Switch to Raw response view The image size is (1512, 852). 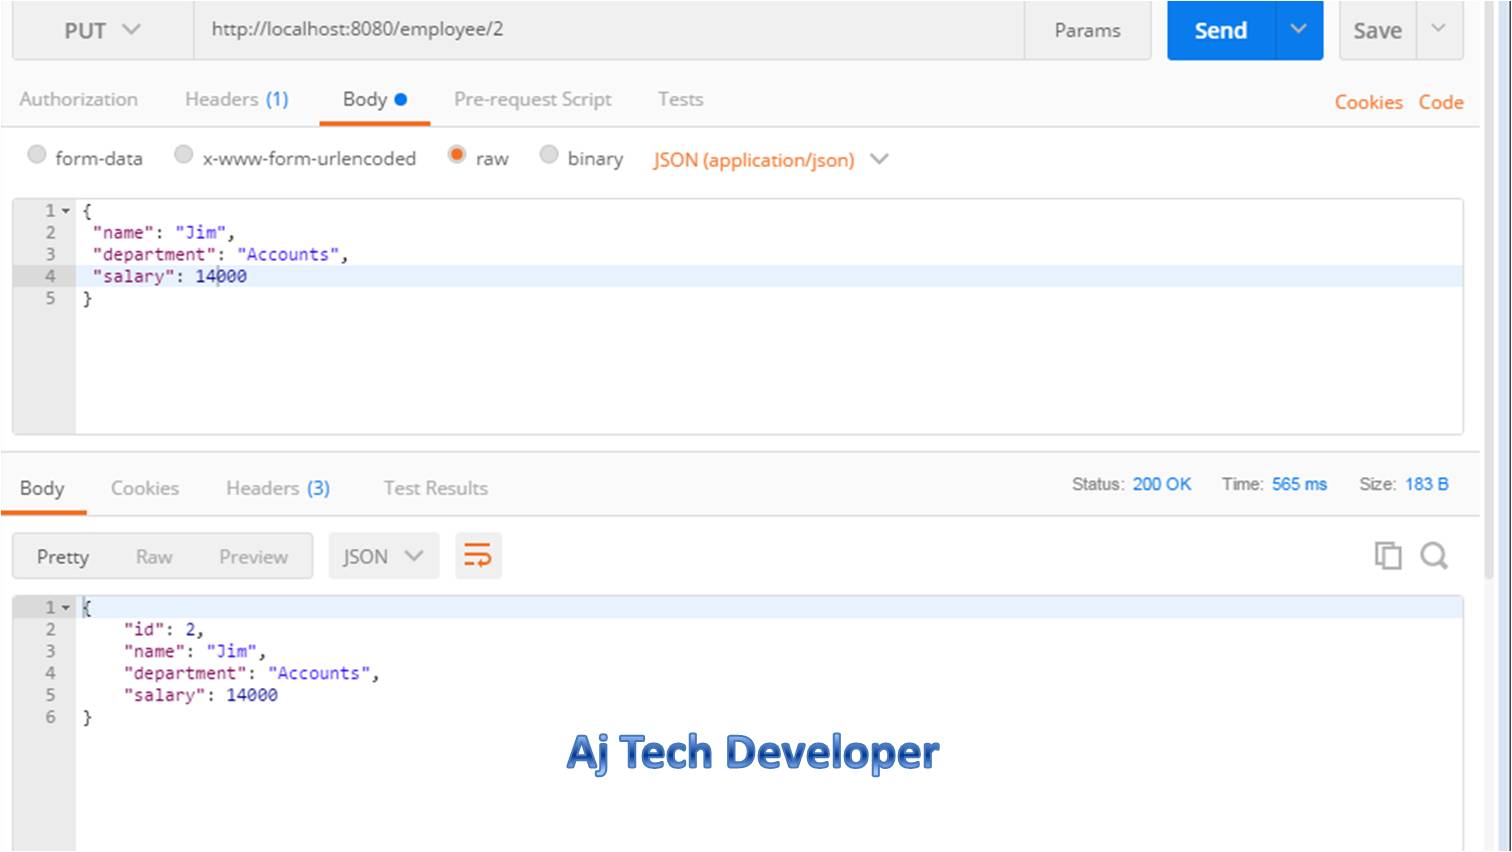(x=154, y=556)
